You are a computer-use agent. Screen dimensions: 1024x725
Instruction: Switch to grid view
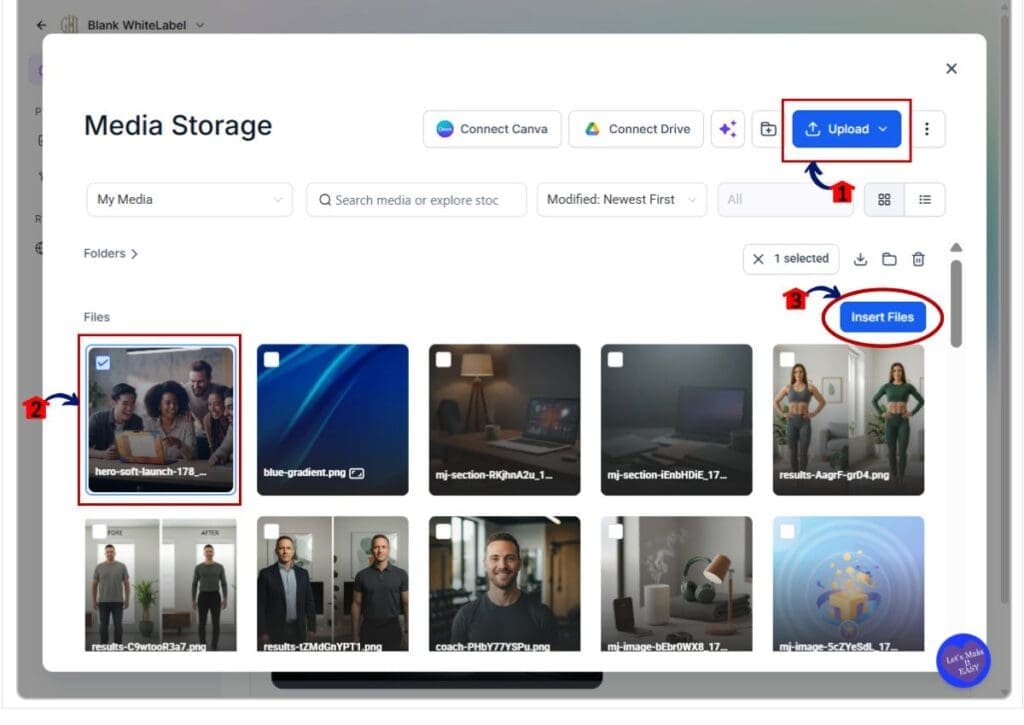pos(884,199)
